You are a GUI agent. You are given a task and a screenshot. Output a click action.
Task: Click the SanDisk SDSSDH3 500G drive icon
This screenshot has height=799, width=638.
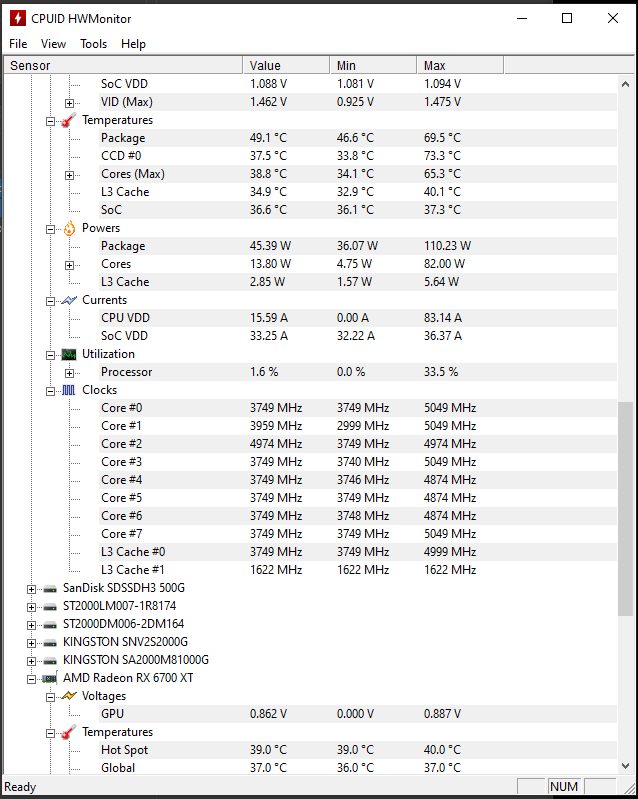(50, 589)
